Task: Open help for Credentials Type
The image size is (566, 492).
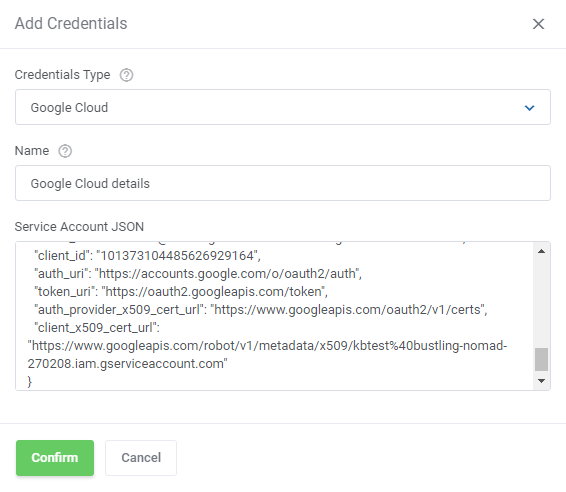Action: (126, 75)
